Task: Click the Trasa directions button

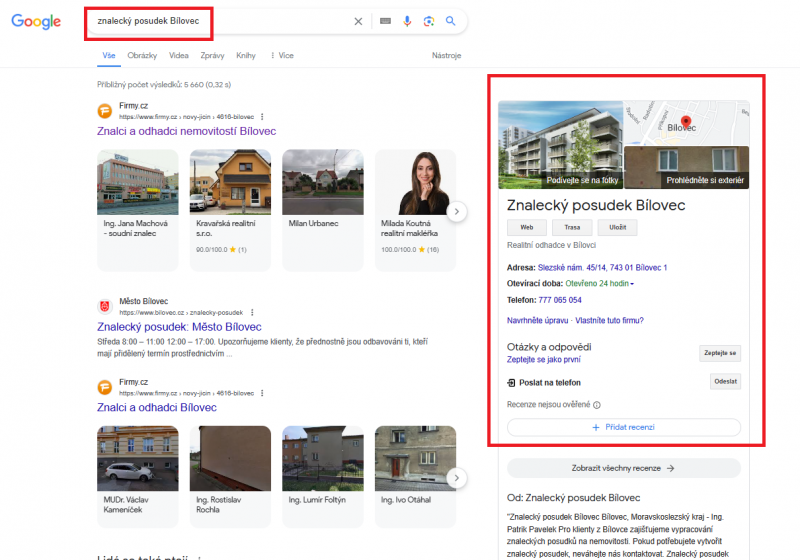Action: point(572,227)
